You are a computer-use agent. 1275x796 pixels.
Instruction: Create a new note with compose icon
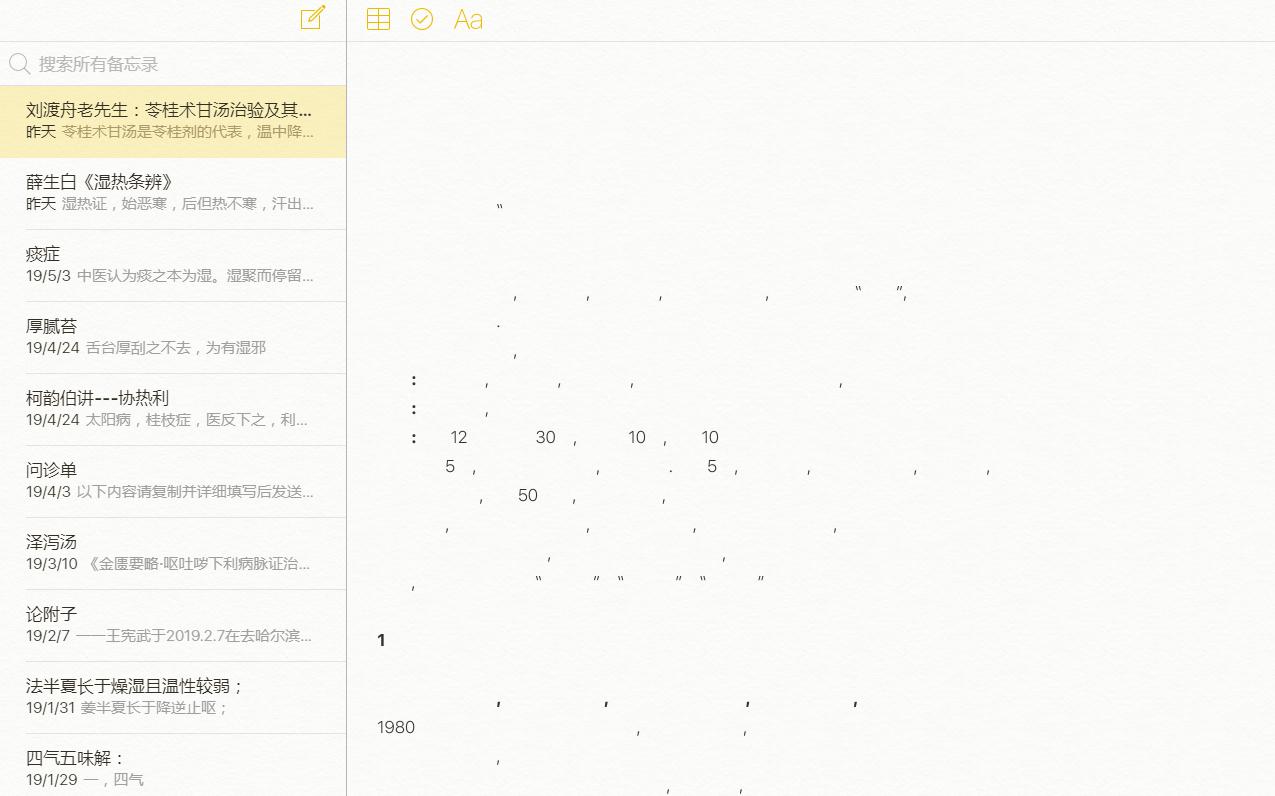tap(313, 18)
